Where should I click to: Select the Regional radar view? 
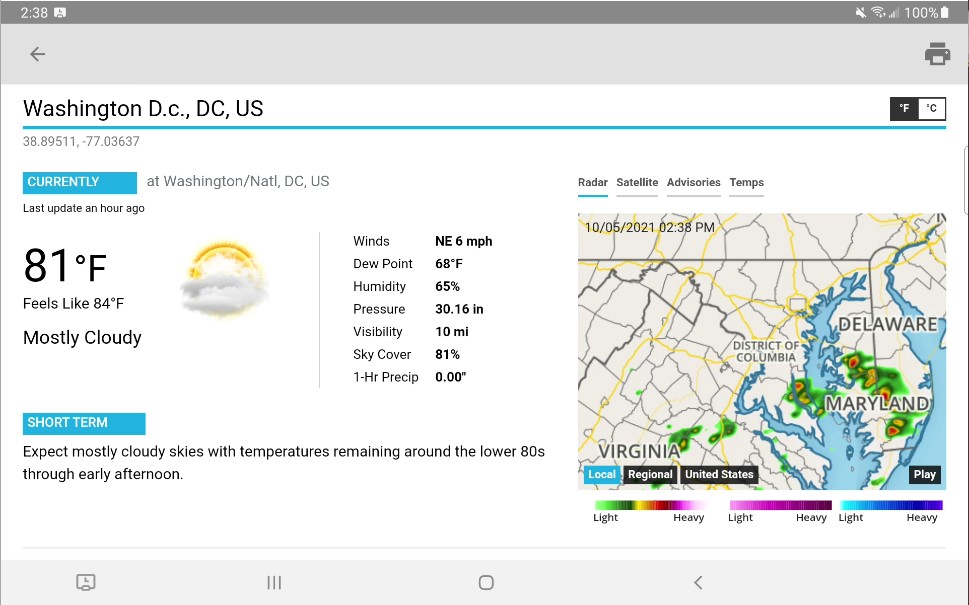coord(650,475)
